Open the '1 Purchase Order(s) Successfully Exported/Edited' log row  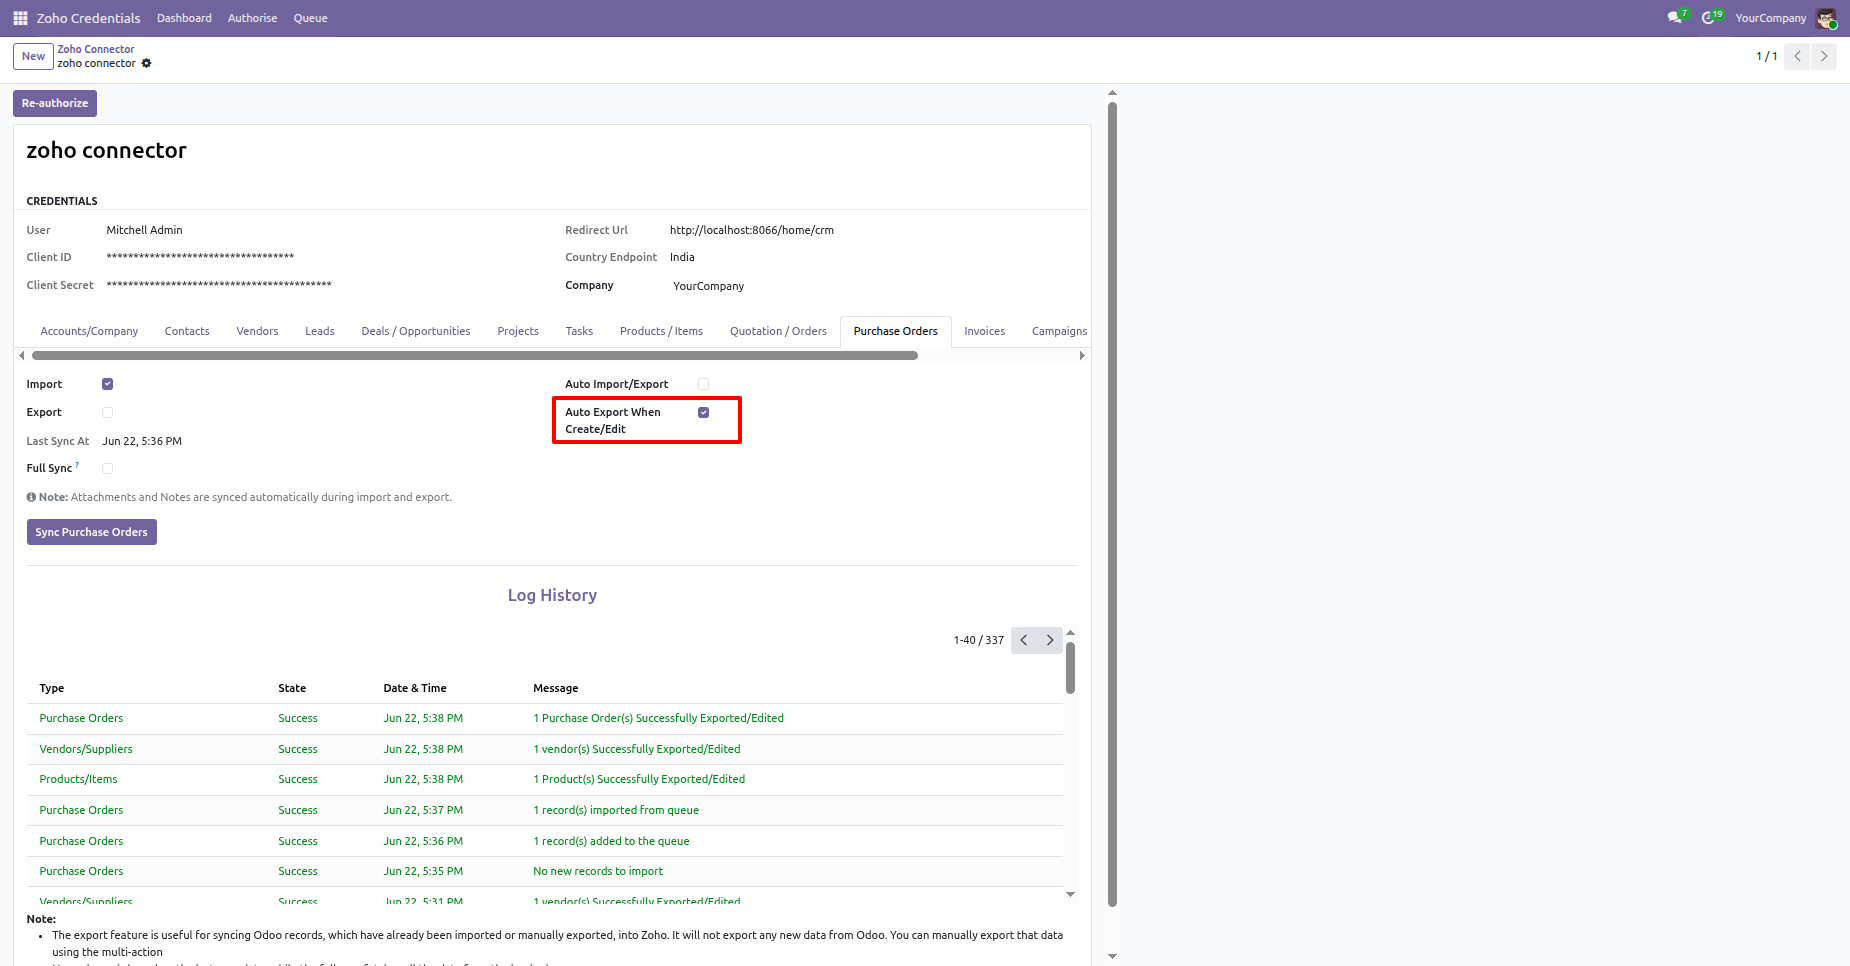pyautogui.click(x=545, y=718)
